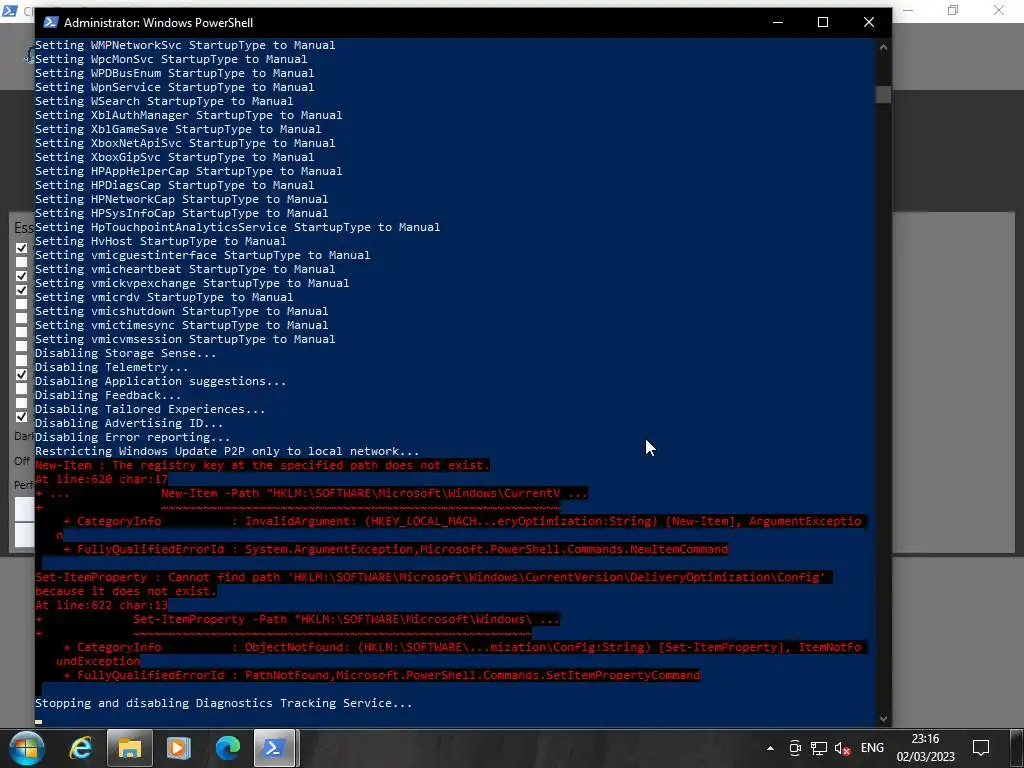
Task: Click the 'Setting XboxGipSvc StartupType to Manual' line
Action: pyautogui.click(x=174, y=157)
